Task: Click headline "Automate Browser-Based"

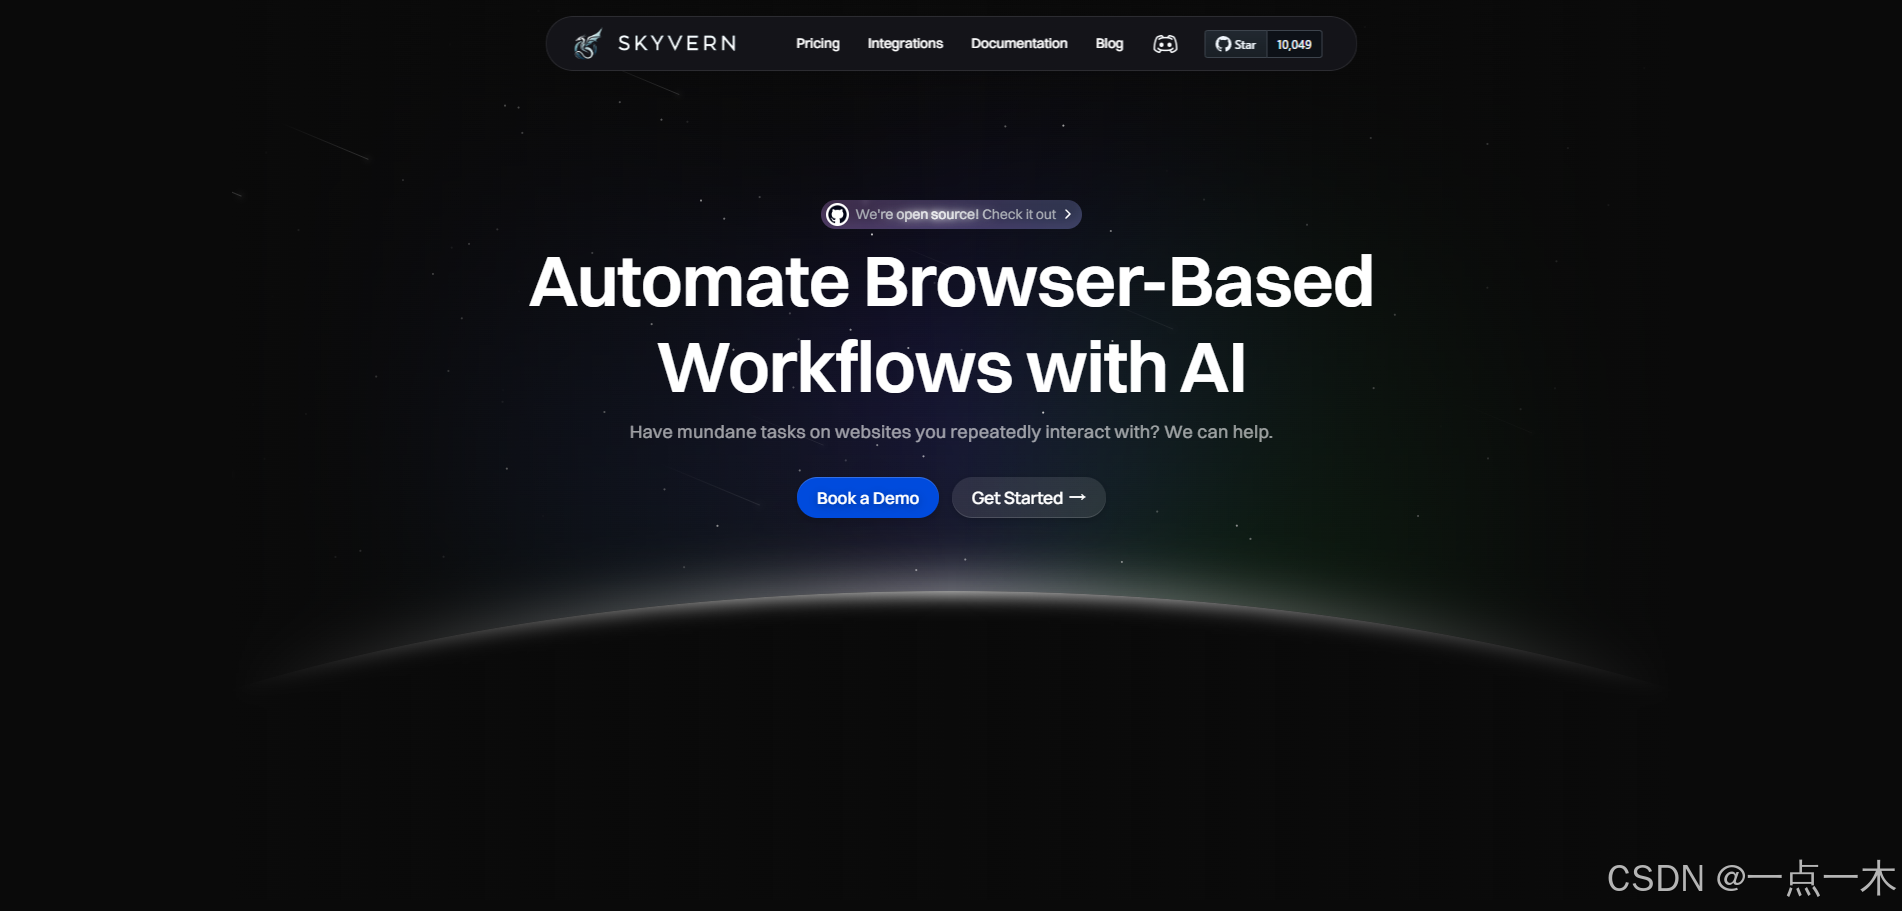Action: [951, 281]
